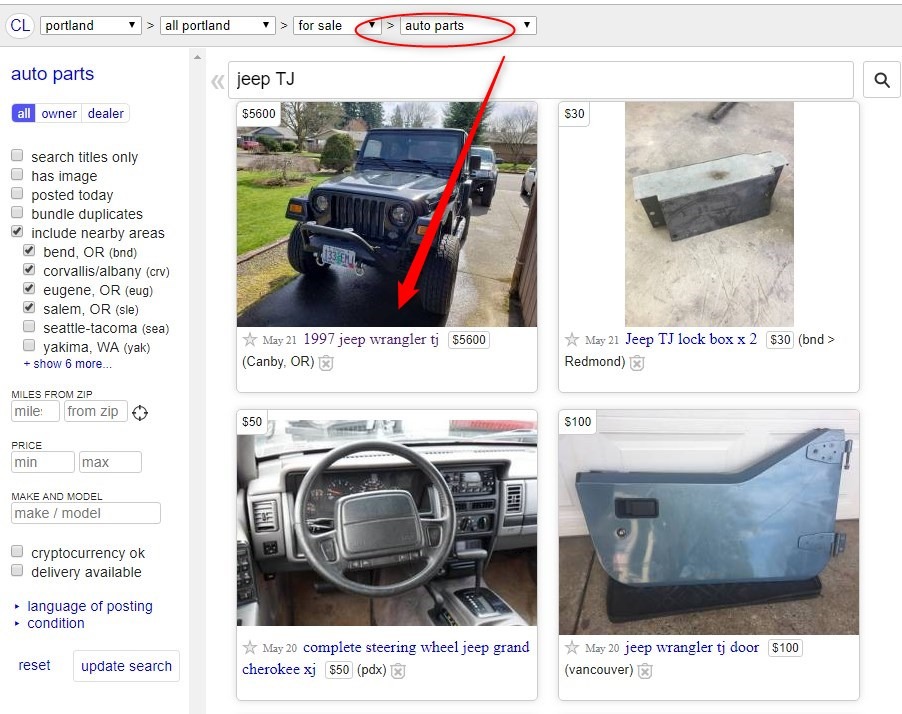The height and width of the screenshot is (714, 902).
Task: Click the crosshair locate-me icon by zip
Action: (x=140, y=412)
